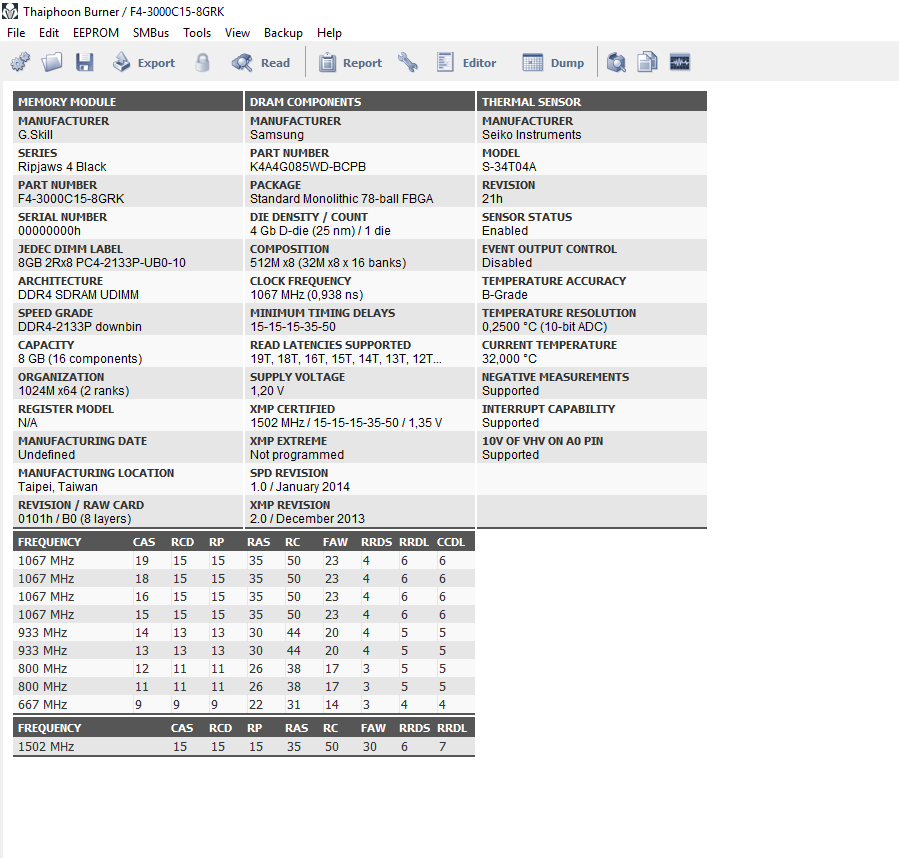Select SPD revision 1.0 / January 2014
Screen dimensions: 899x858
point(299,487)
